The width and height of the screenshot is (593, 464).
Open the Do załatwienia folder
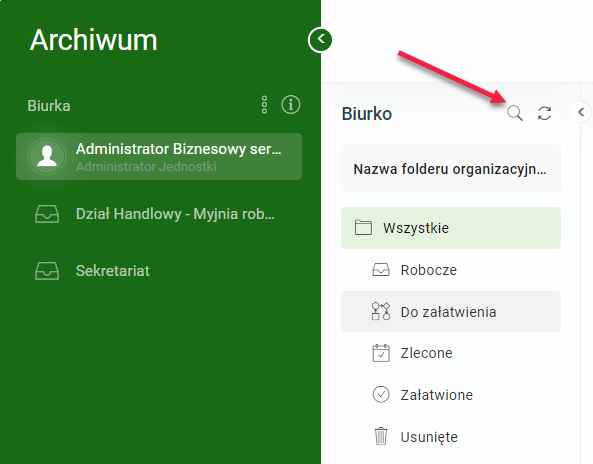pyautogui.click(x=451, y=312)
